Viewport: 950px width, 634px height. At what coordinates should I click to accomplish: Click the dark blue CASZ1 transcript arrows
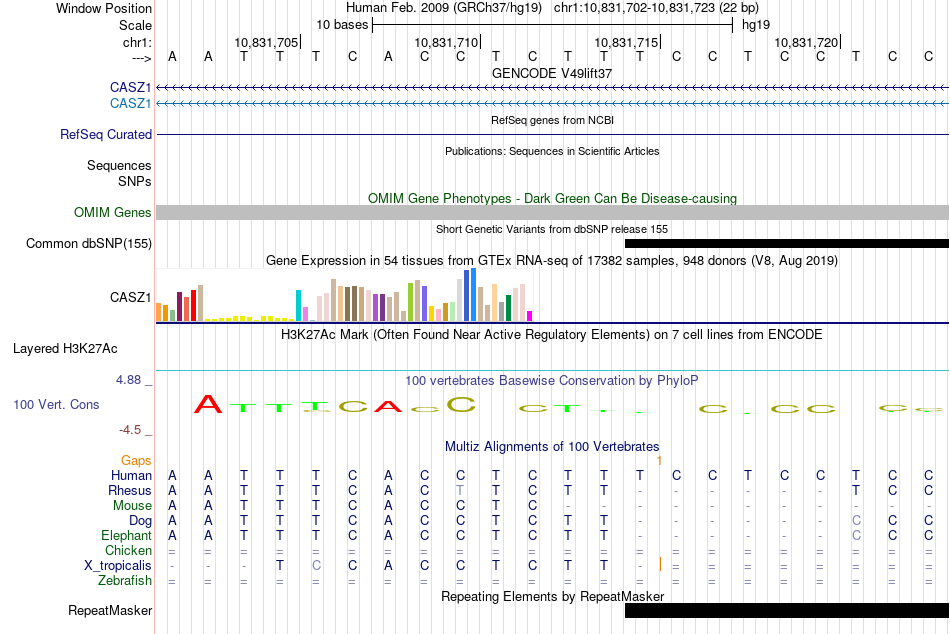553,87
